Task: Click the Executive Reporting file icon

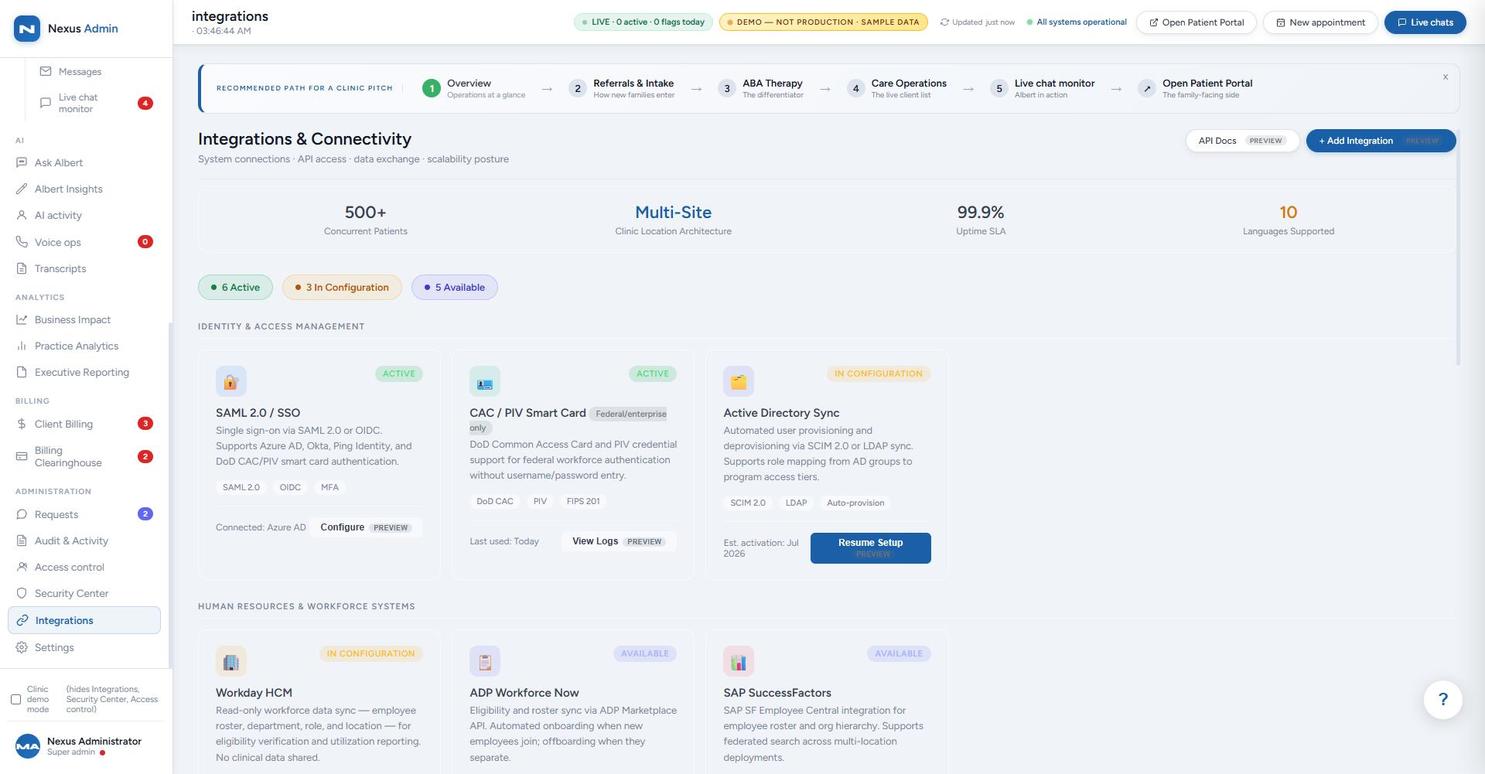Action: click(22, 372)
